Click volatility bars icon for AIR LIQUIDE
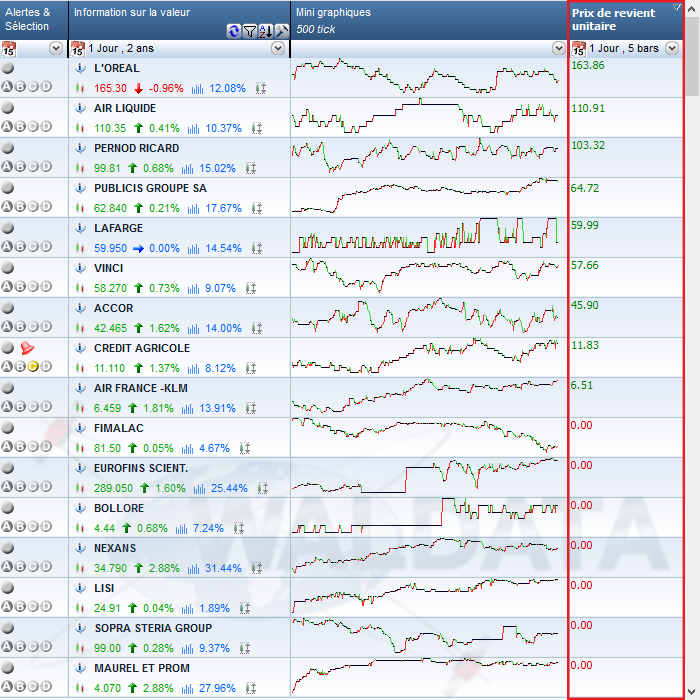The height and width of the screenshot is (700, 700). pyautogui.click(x=193, y=129)
